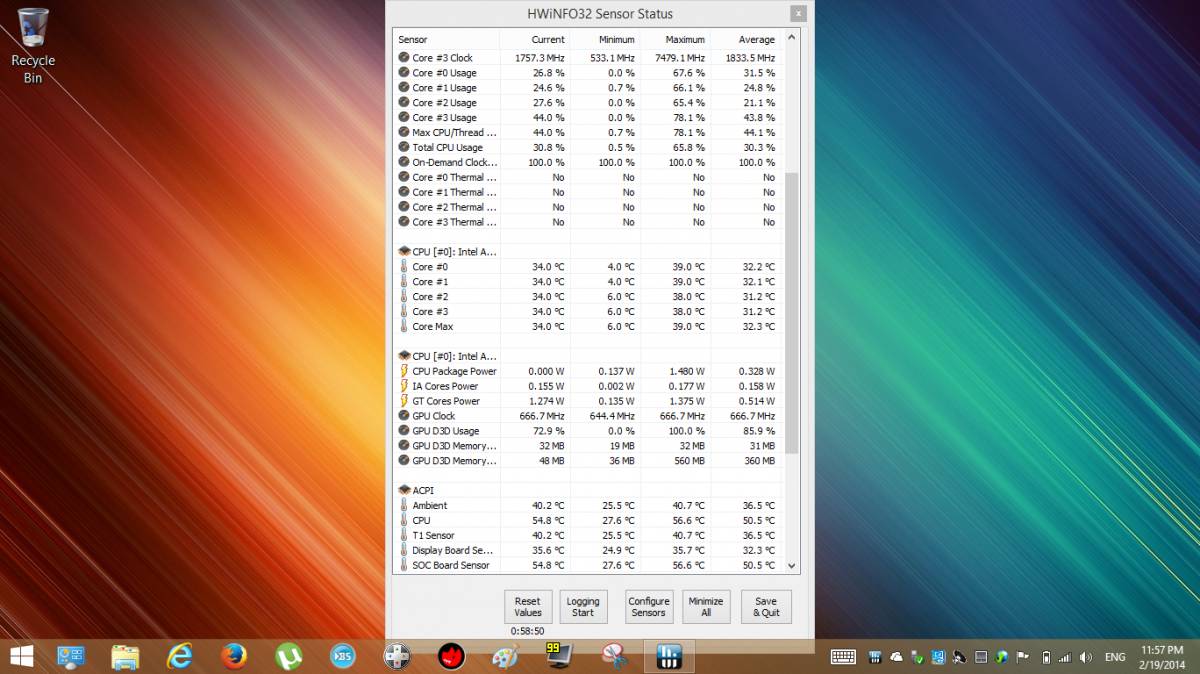The height and width of the screenshot is (674, 1200).
Task: Open the red flame taskbar app
Action: click(x=452, y=656)
